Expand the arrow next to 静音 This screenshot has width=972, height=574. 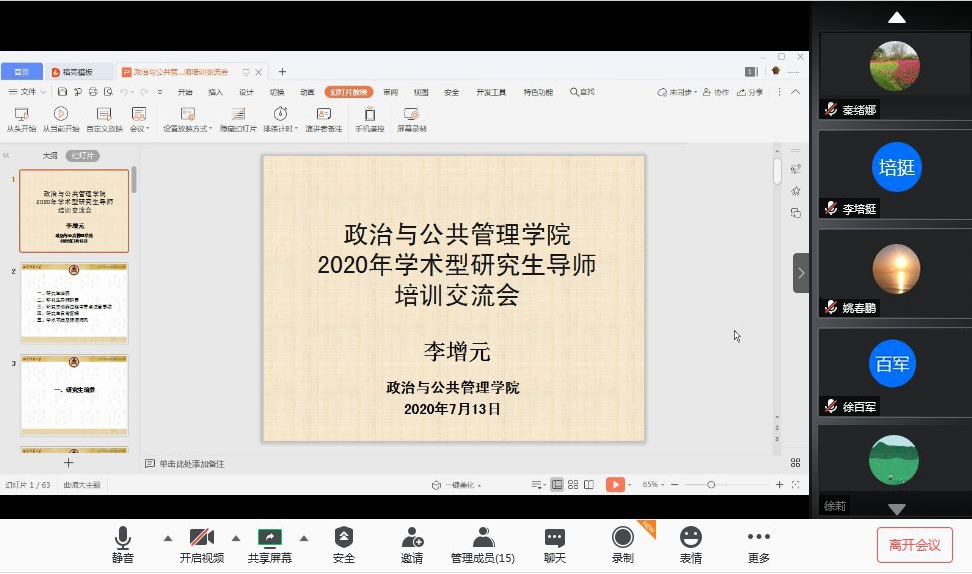coord(167,537)
